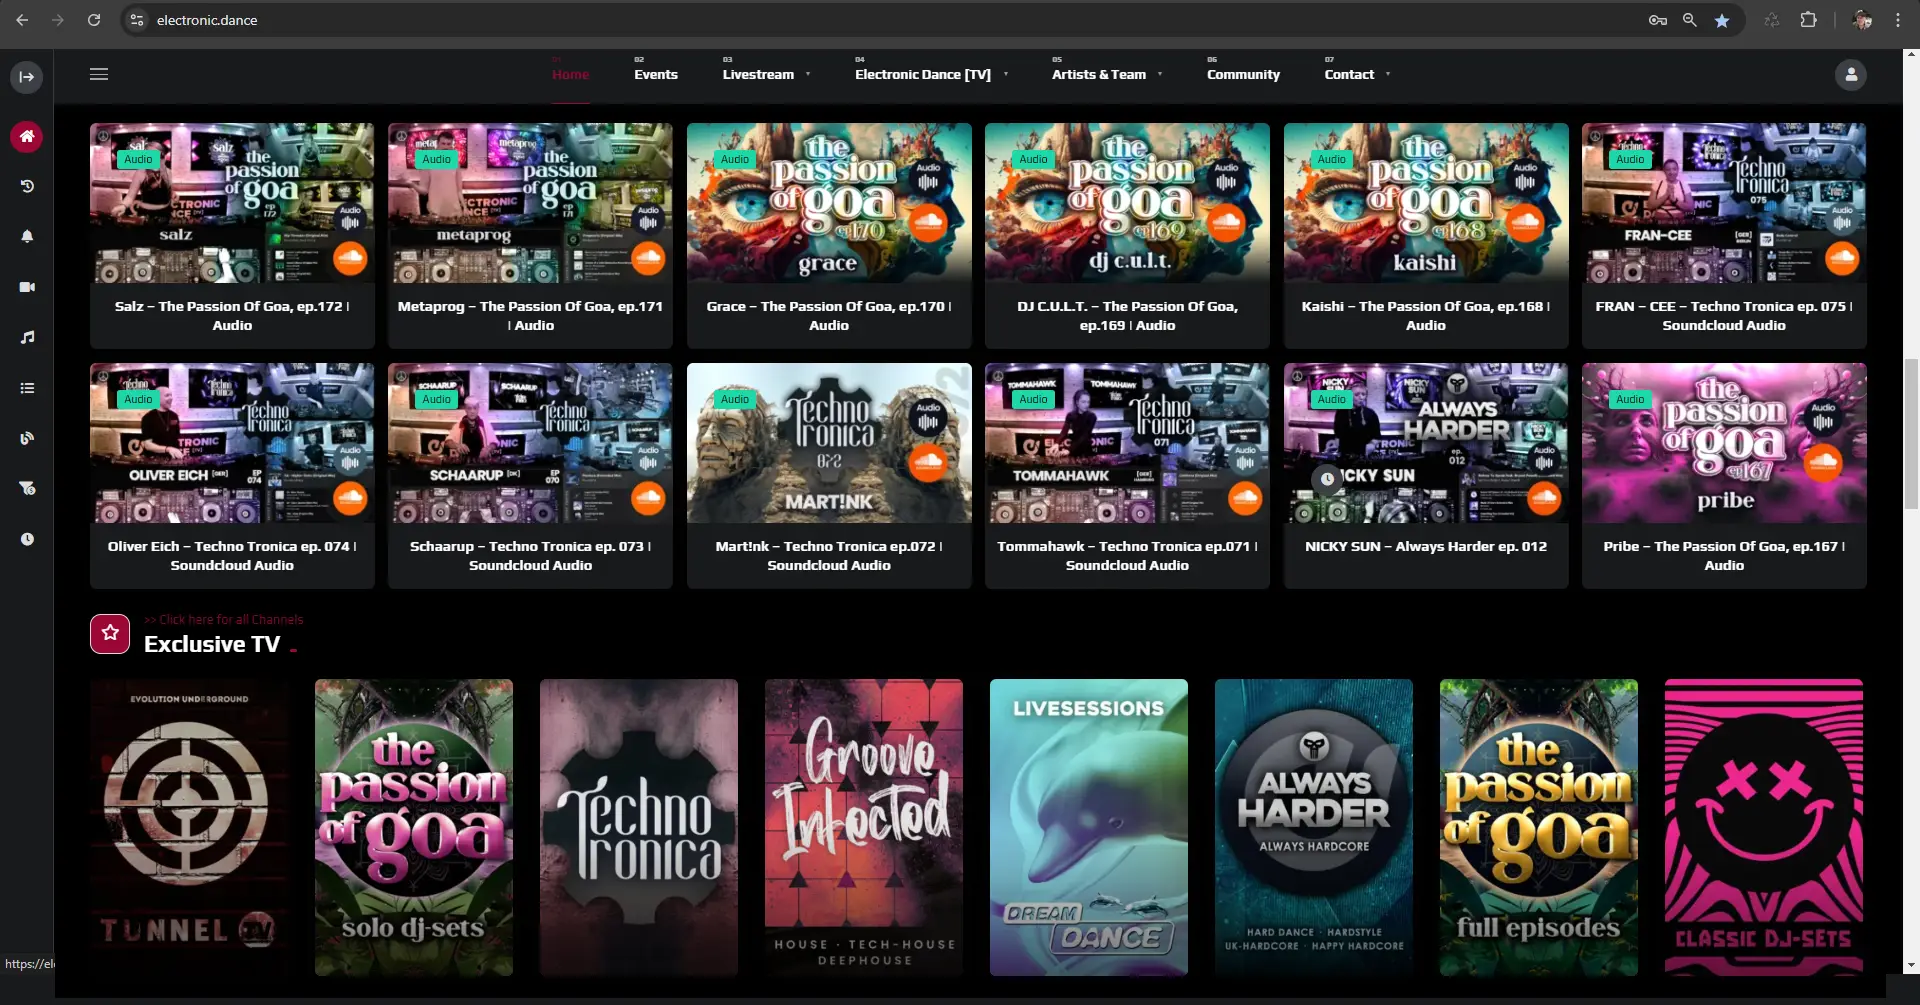Screen dimensions: 1920x1005
Task: Click the 'Click here for all Channels' link
Action: (224, 620)
